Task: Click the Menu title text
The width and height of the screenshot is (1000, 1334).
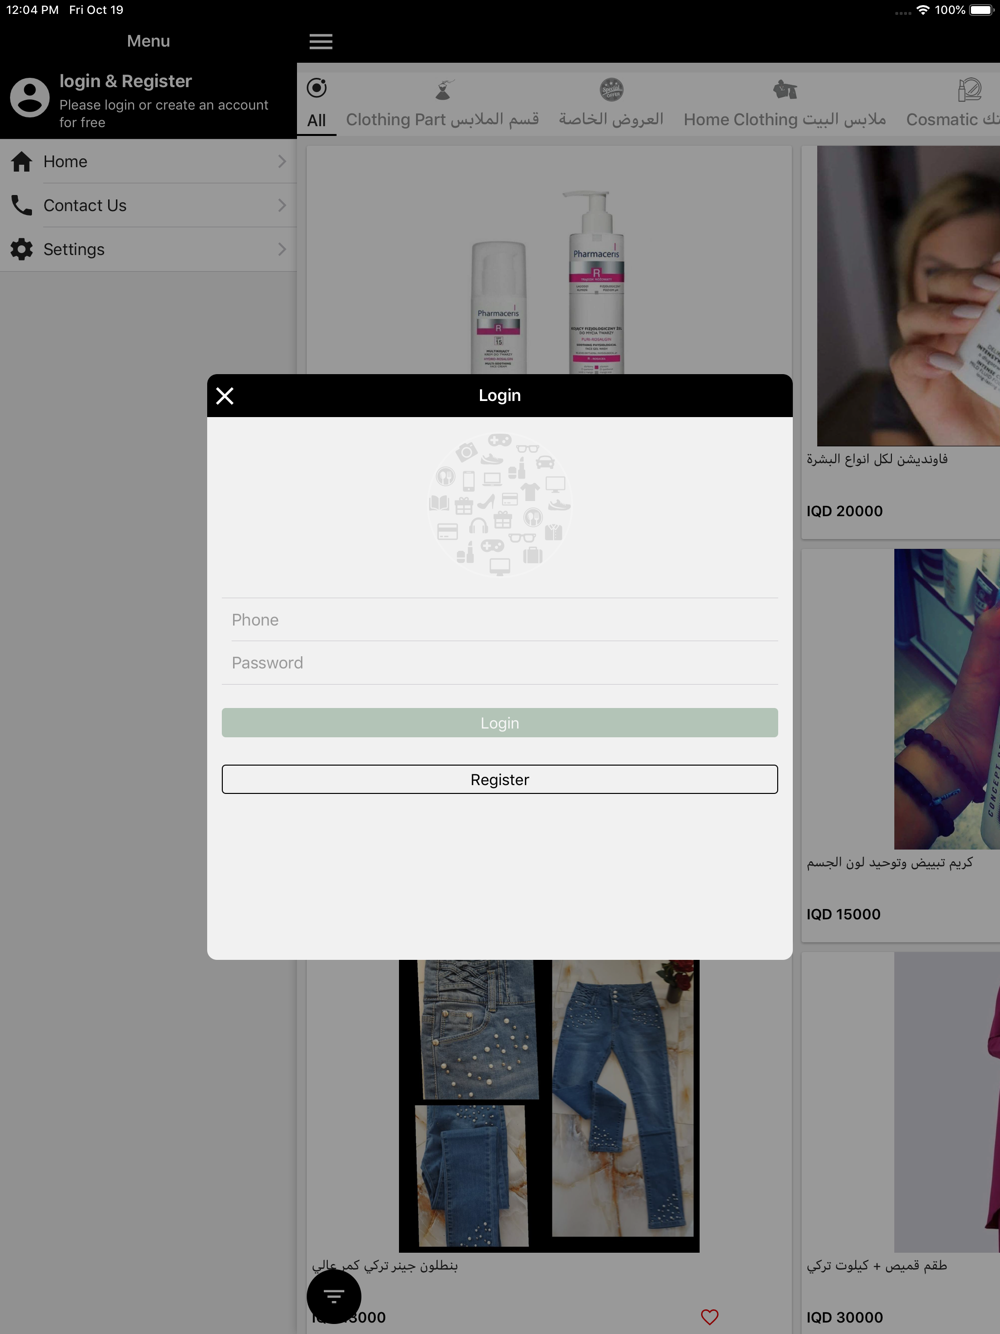Action: tap(148, 41)
